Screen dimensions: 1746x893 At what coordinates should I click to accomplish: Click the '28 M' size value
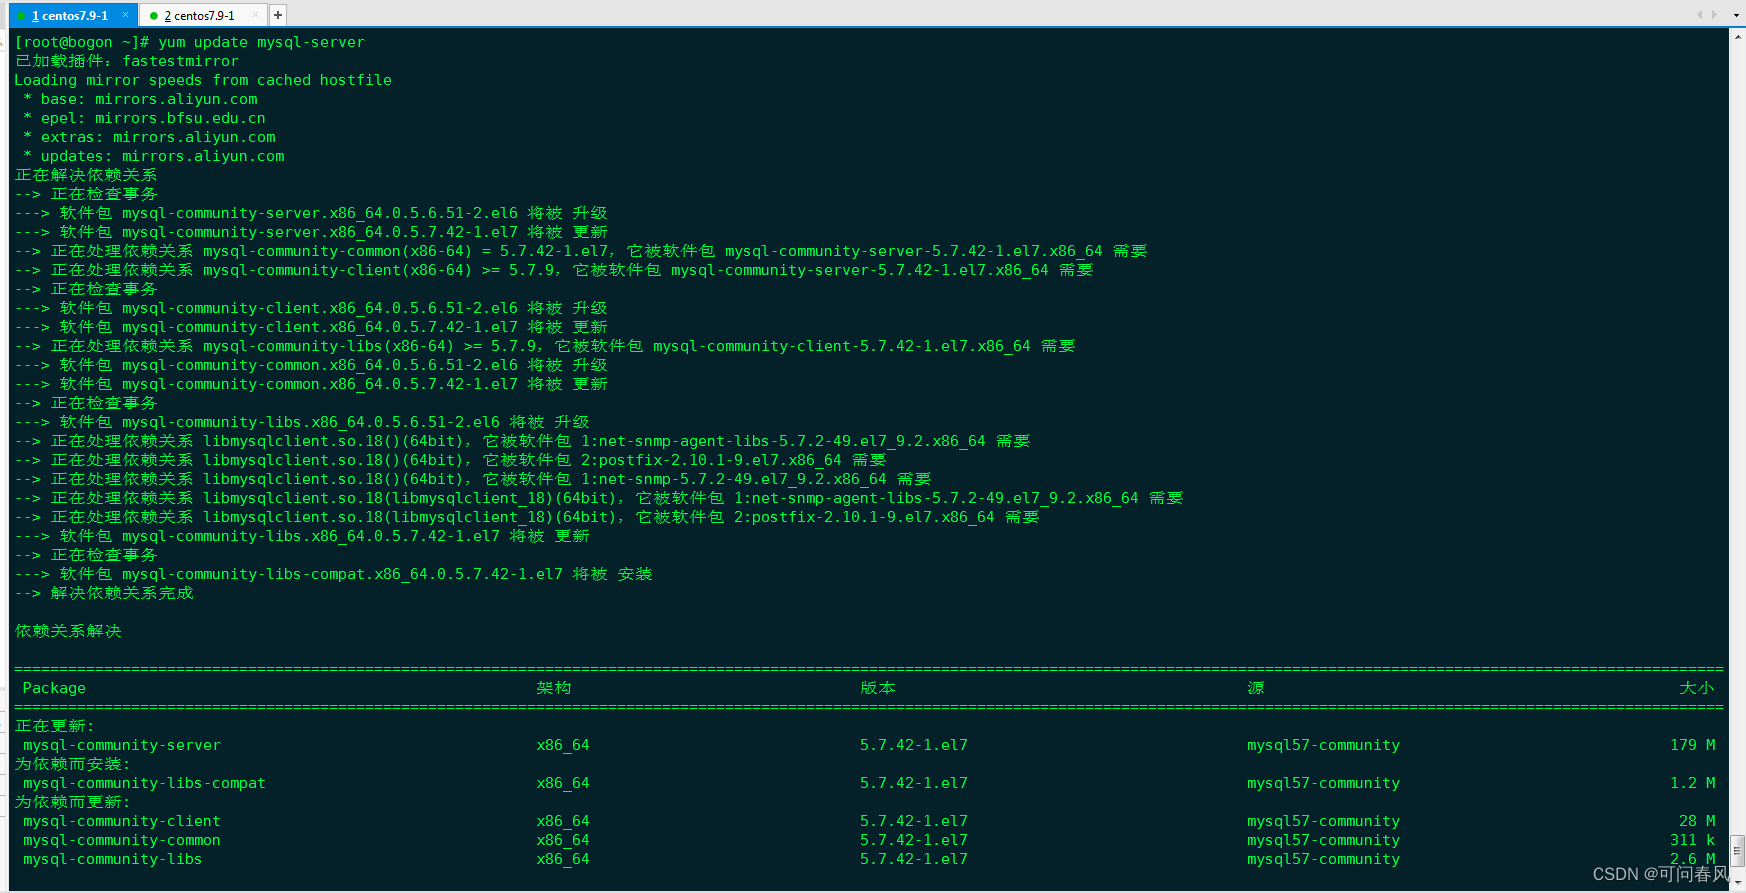coord(1697,821)
